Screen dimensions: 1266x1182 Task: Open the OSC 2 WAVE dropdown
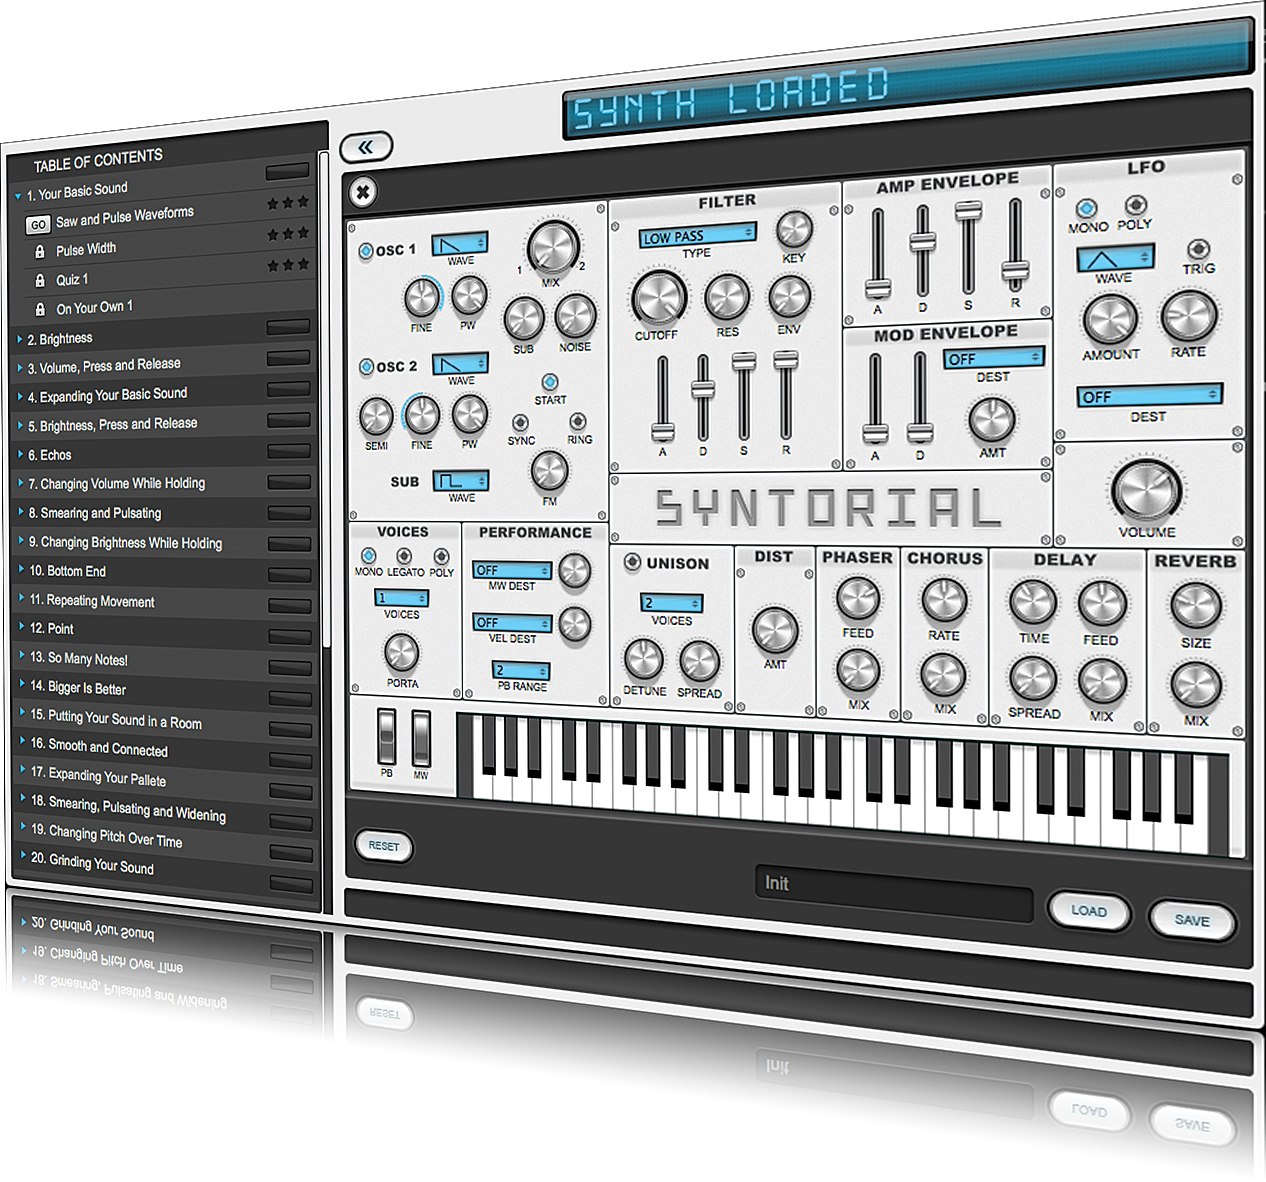(460, 364)
